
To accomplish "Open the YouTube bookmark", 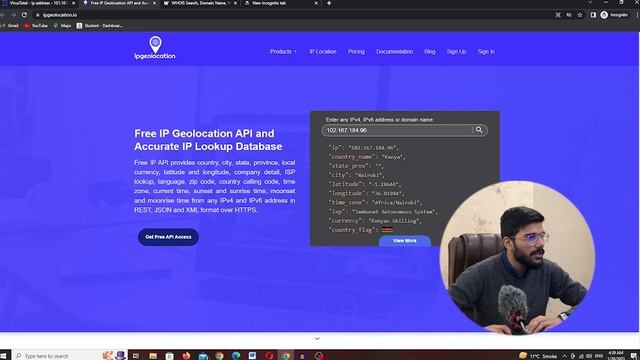I will [x=36, y=25].
